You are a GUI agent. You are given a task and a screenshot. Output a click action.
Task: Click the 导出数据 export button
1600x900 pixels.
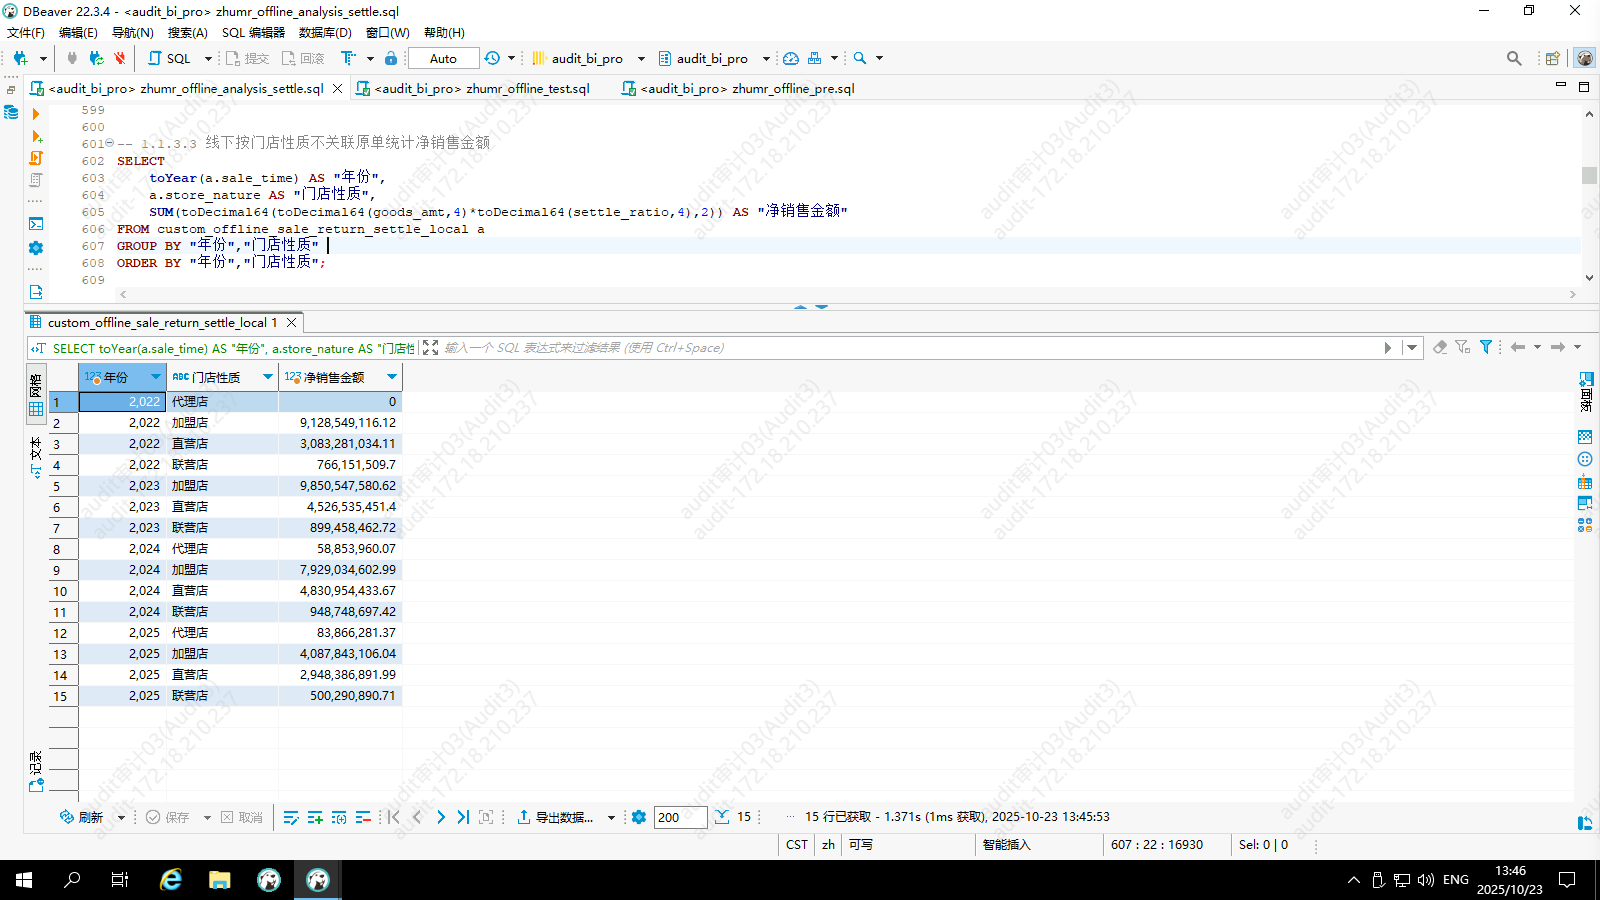point(555,818)
